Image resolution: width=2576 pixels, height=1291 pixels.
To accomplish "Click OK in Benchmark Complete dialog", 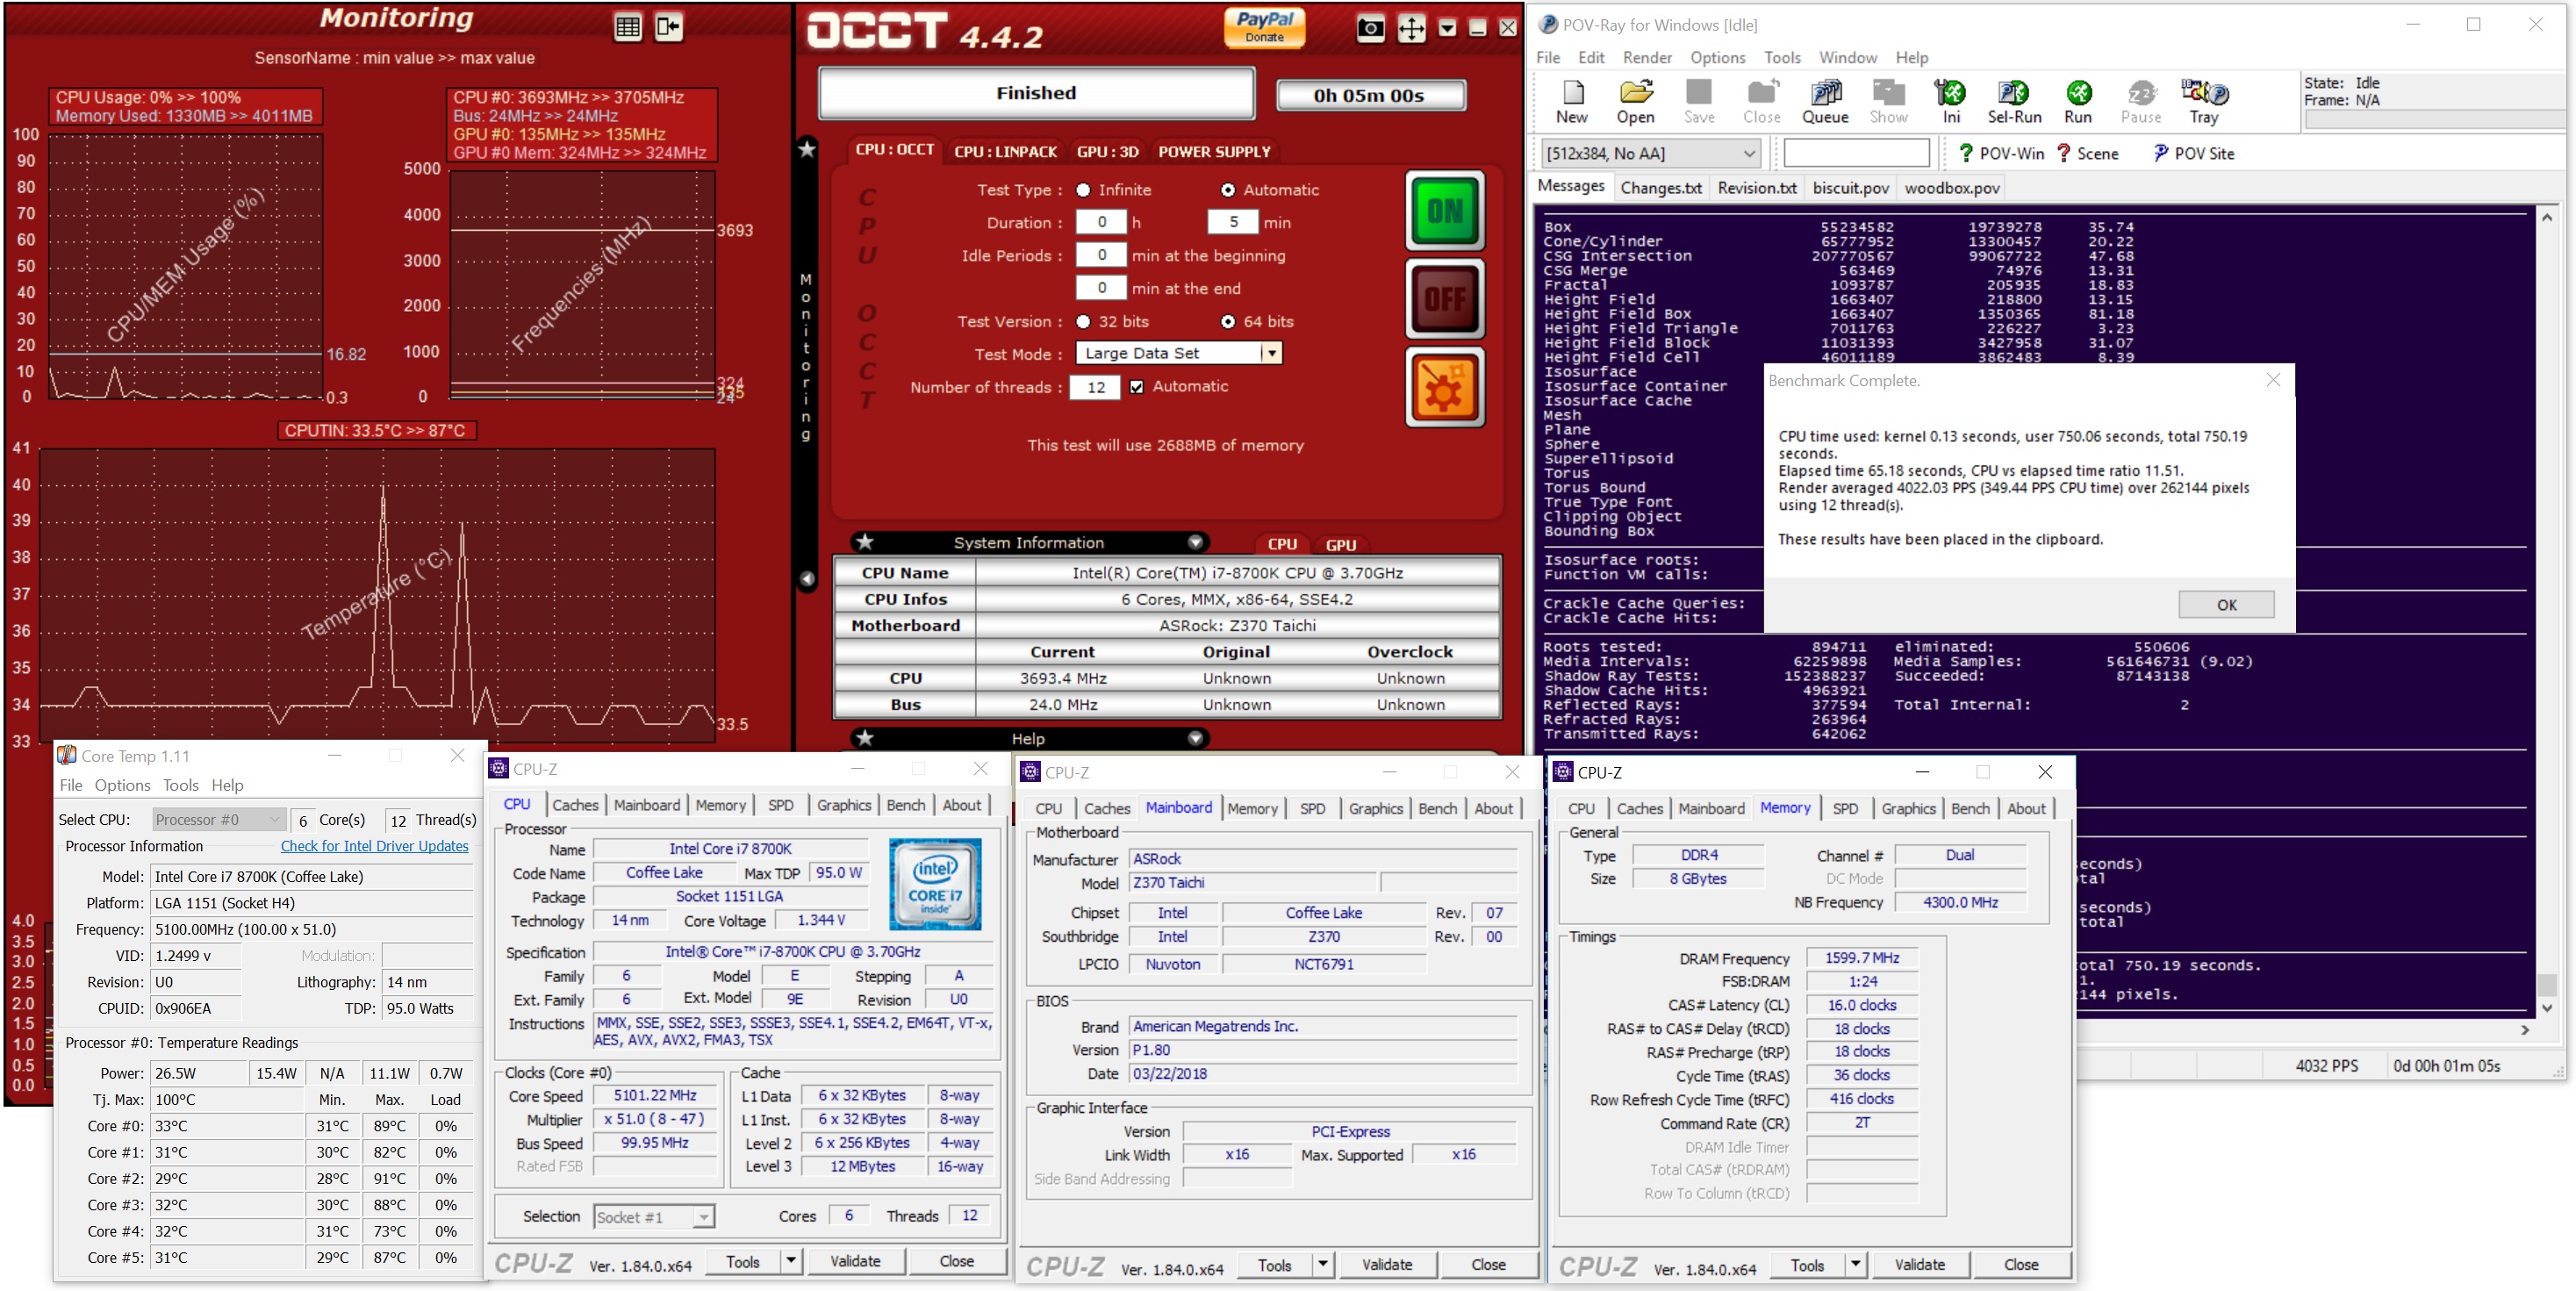I will pyautogui.click(x=2226, y=605).
